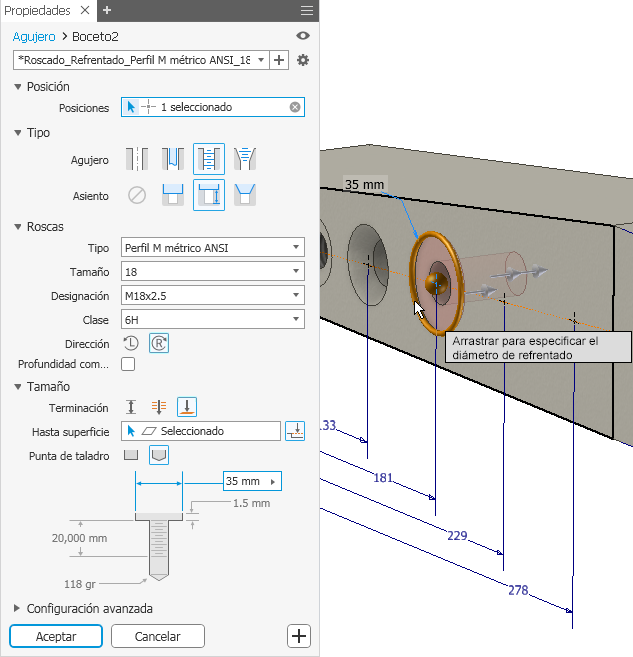Screen dimensions: 633x657
Task: Activate the surface selector arrow
Action: (131, 431)
